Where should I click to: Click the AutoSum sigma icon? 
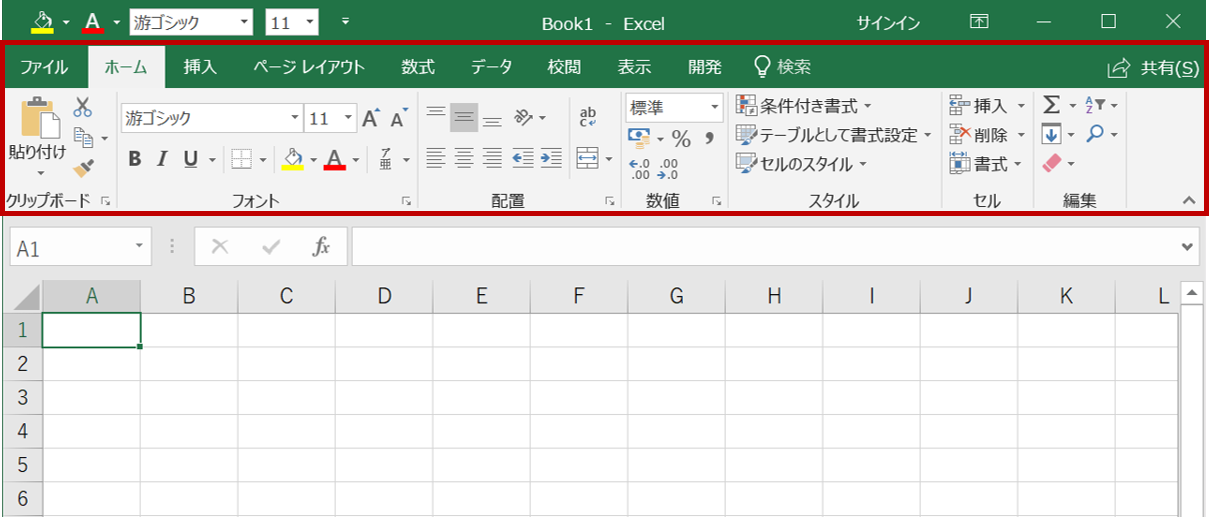coord(1051,105)
